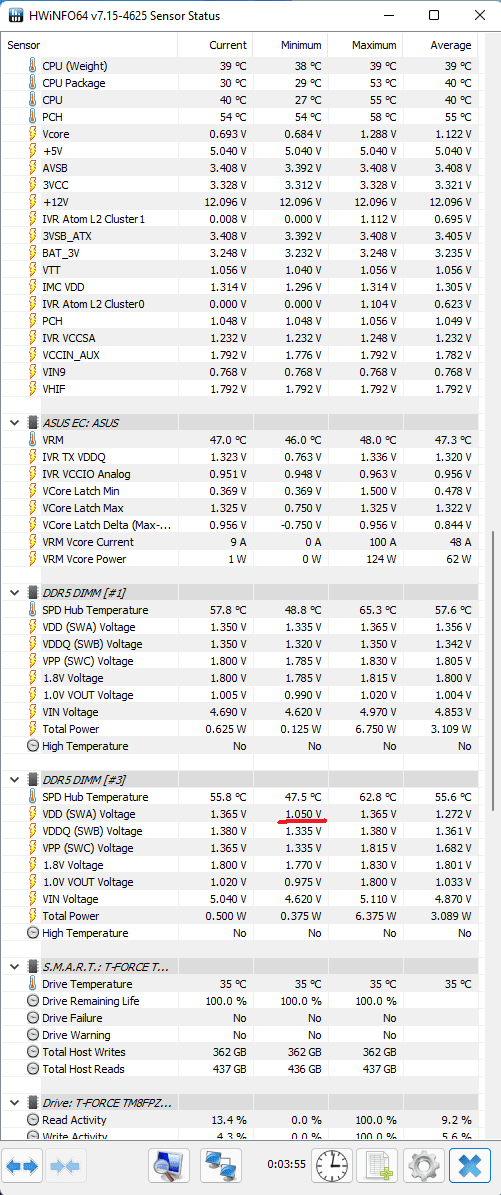This screenshot has height=1195, width=501.
Task: Click the chip icon of S.M.A.R.T.: T-FORCE
Action: point(33,966)
